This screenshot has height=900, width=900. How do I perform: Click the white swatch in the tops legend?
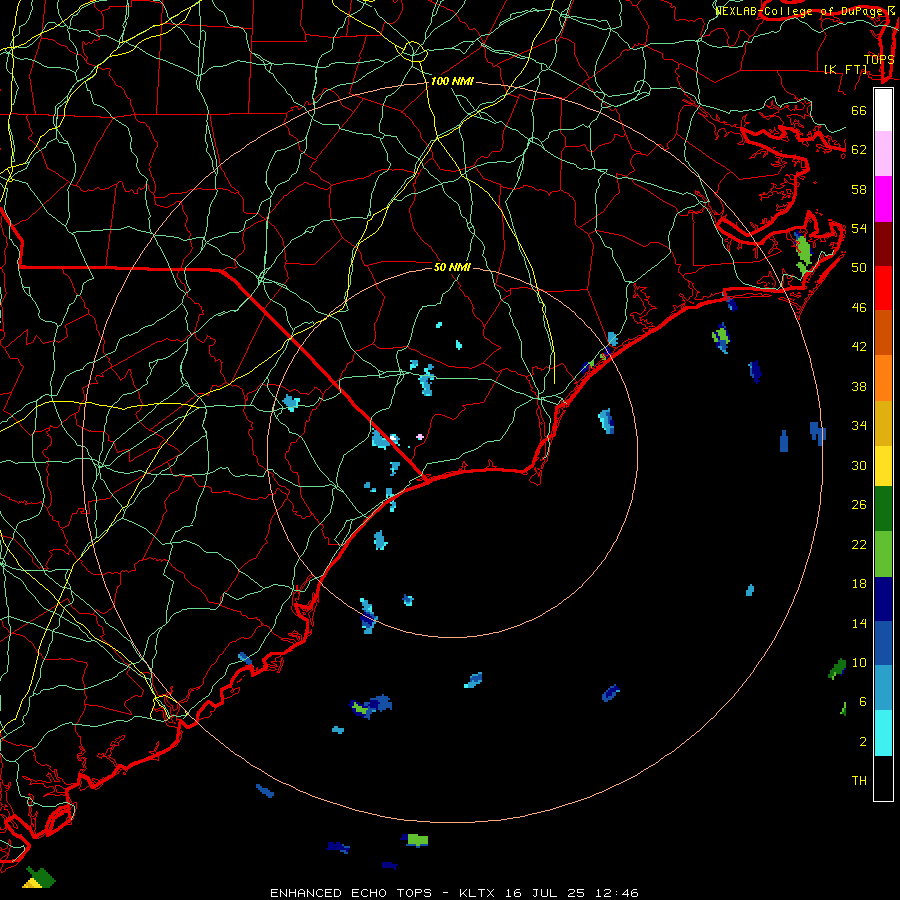883,110
